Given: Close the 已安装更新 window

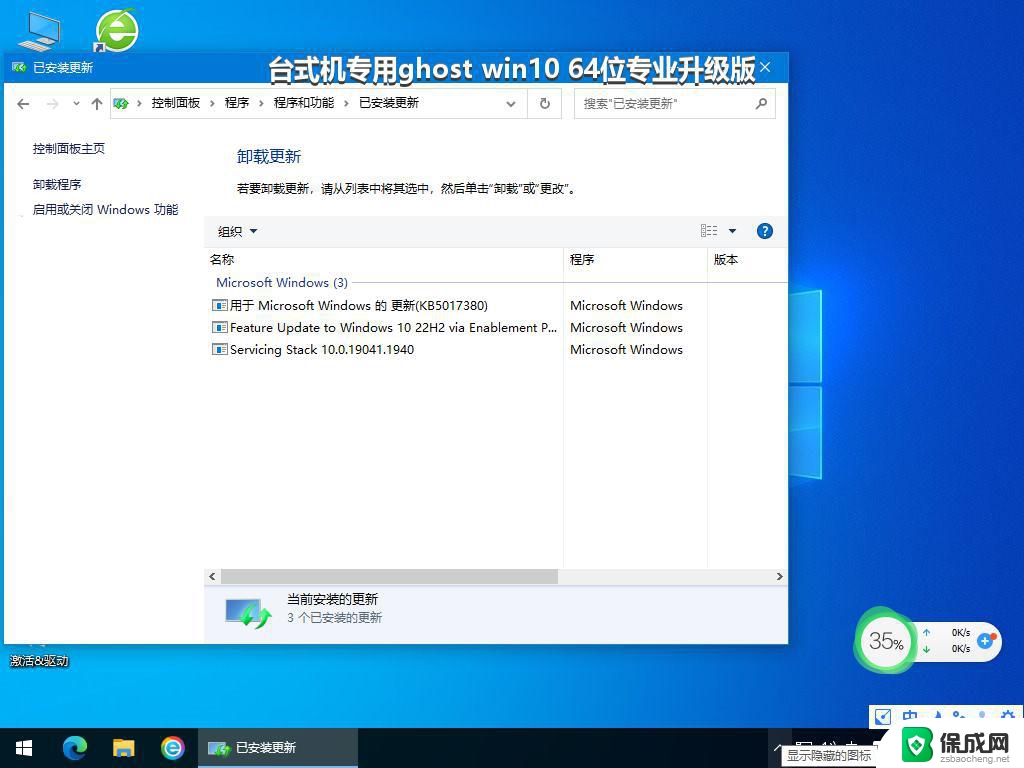Looking at the screenshot, I should click(x=765, y=67).
